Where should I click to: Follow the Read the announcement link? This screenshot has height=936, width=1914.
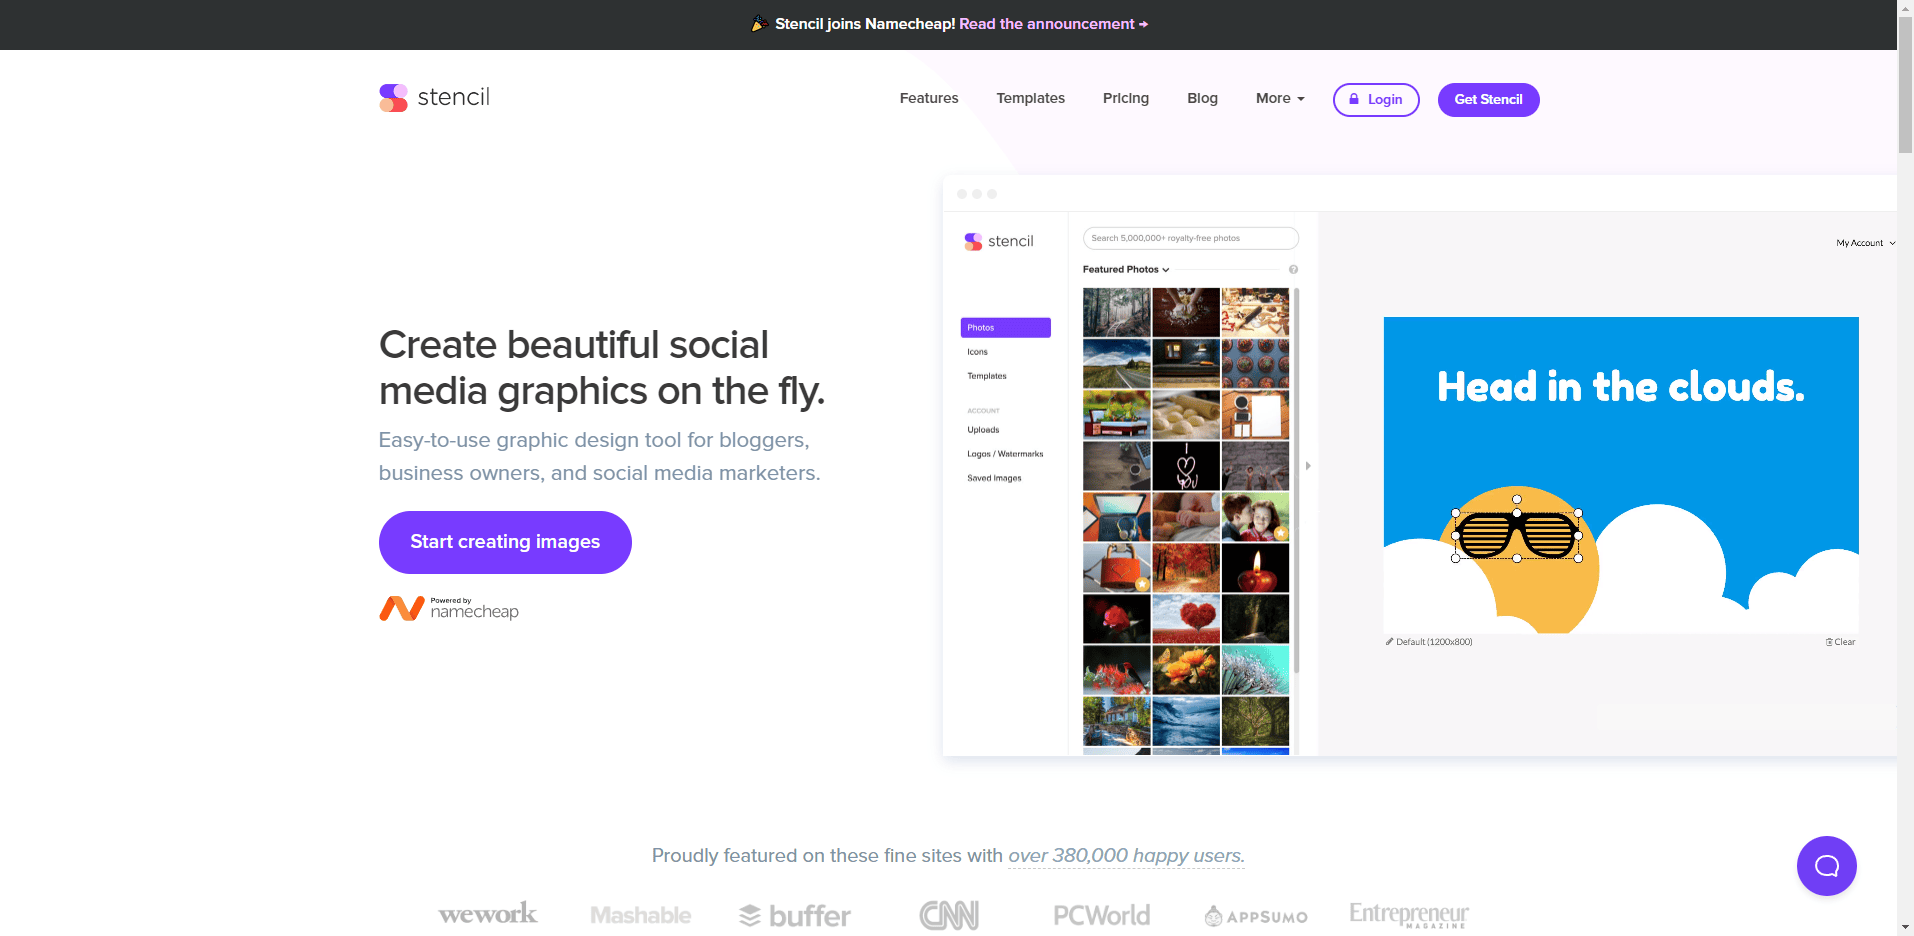click(1053, 24)
